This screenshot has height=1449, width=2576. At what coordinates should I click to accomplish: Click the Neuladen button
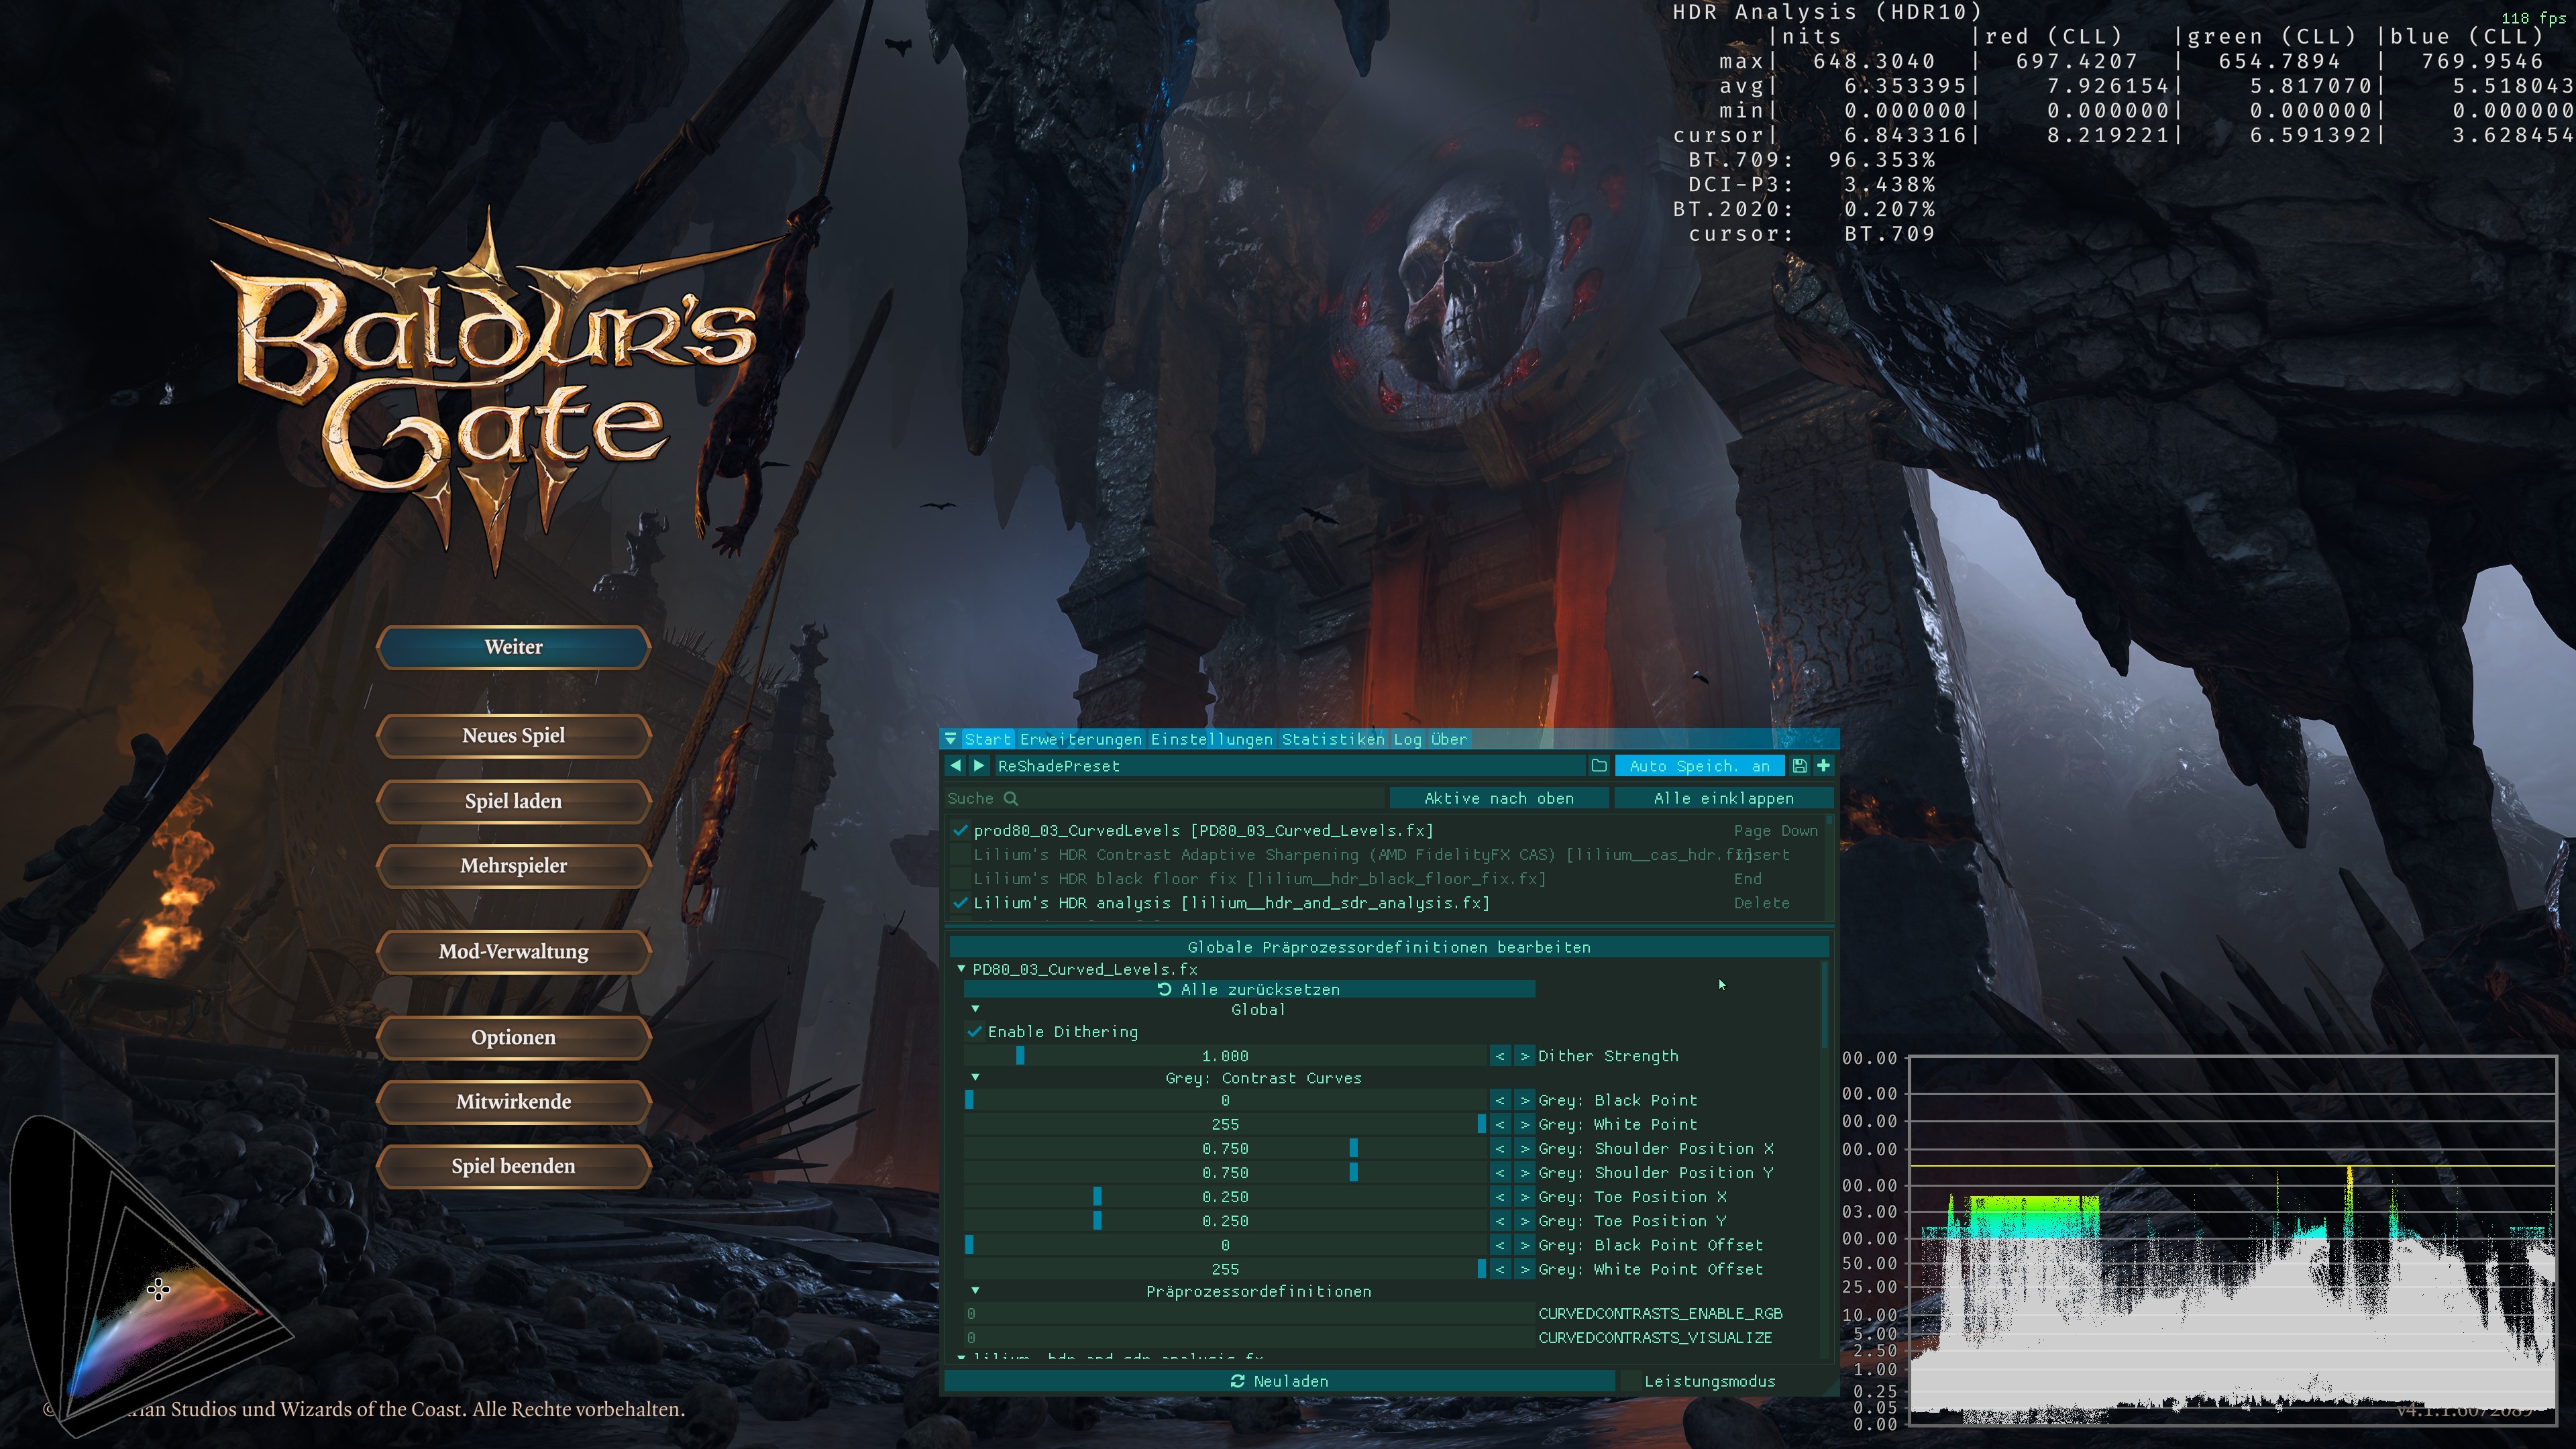[1278, 1381]
